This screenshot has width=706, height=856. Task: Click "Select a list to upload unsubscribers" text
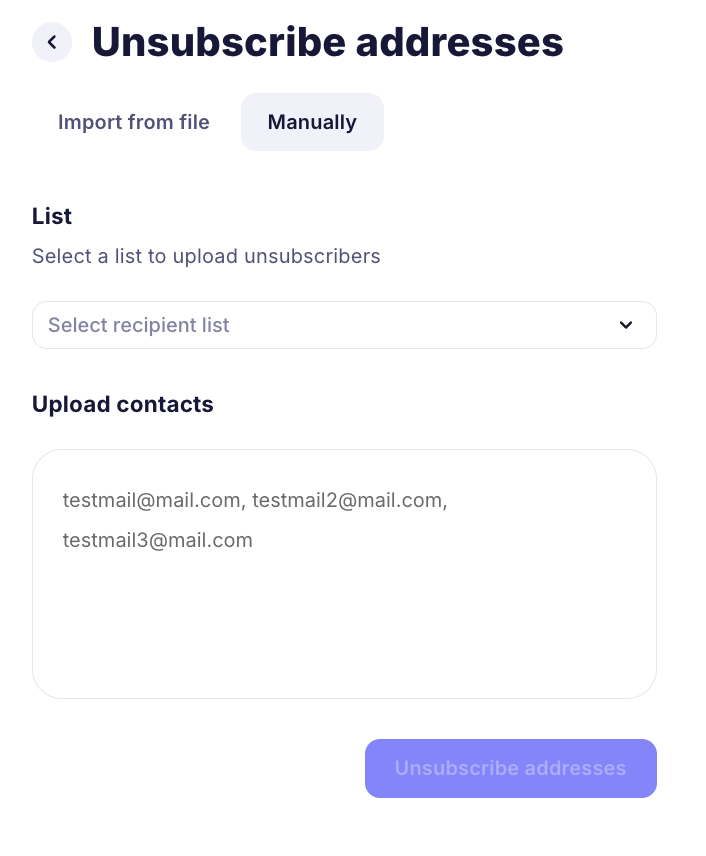[x=206, y=256]
